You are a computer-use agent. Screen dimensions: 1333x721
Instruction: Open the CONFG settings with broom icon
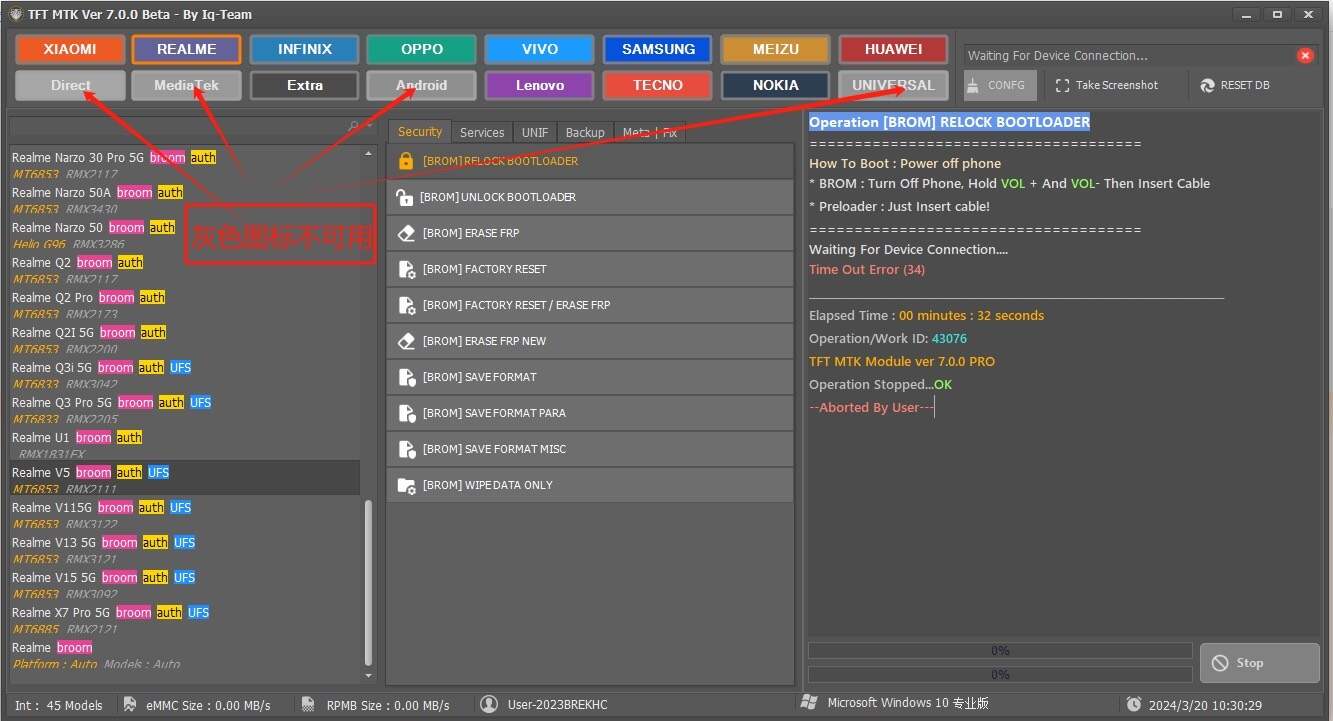972,85
